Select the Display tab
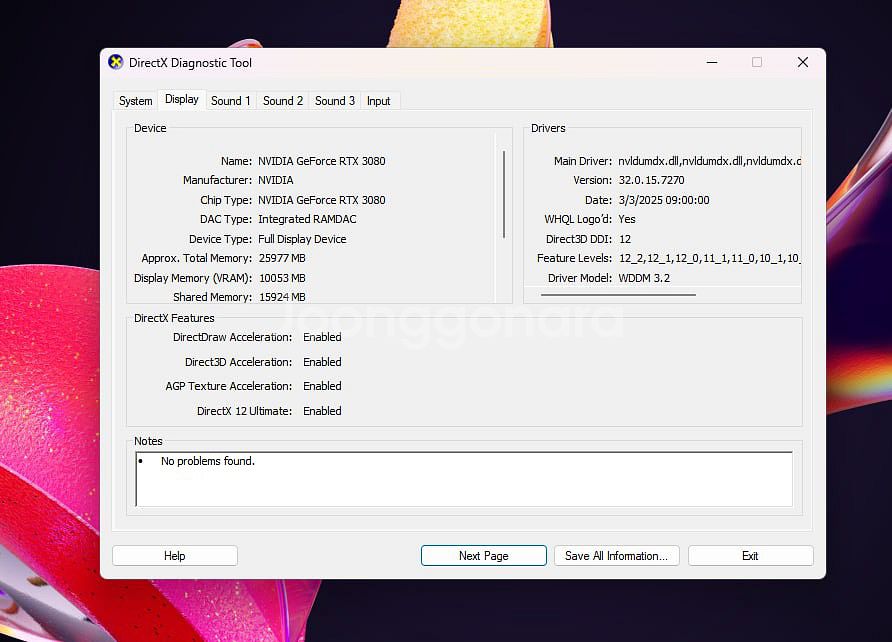892x642 pixels. pyautogui.click(x=181, y=100)
